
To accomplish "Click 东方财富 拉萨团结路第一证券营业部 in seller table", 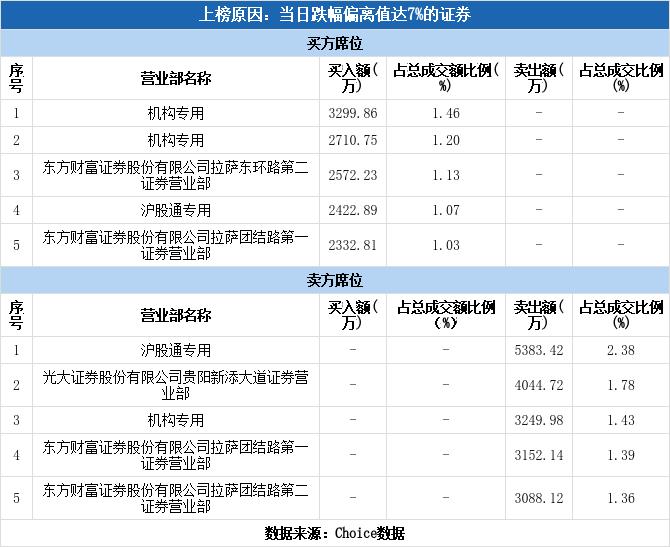I will [x=176, y=456].
